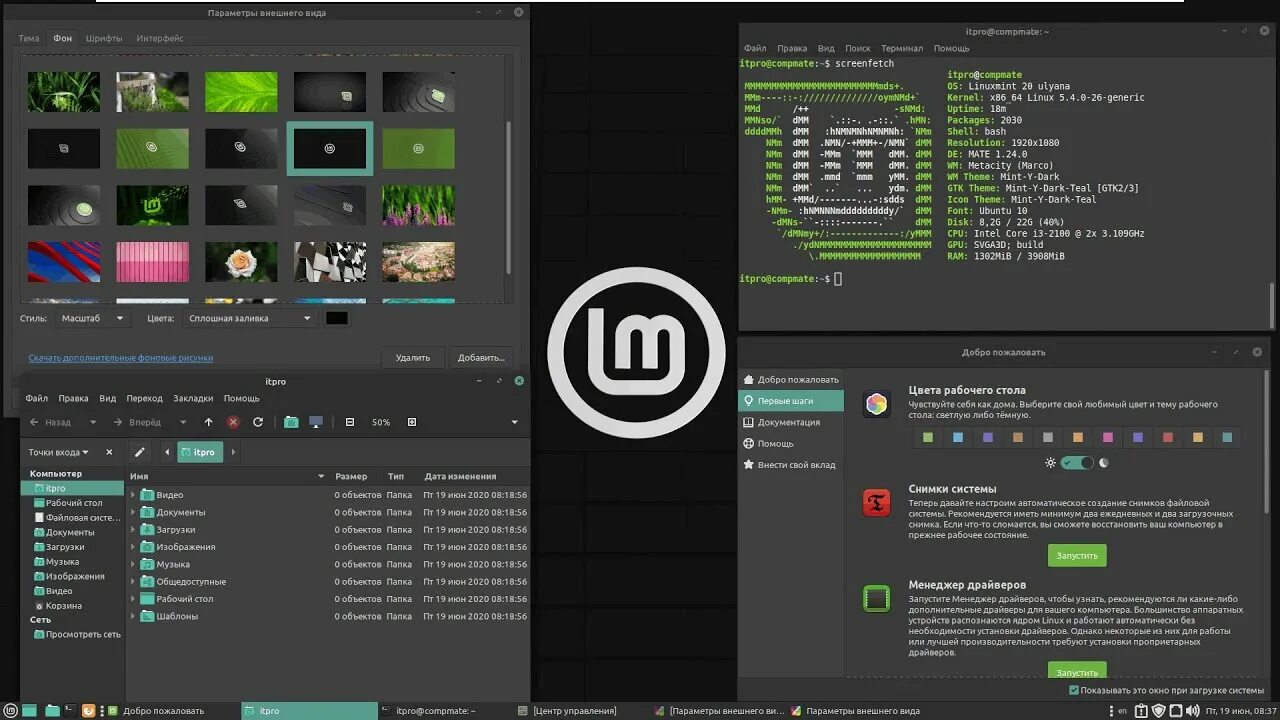This screenshot has height=720, width=1280.
Task: Zoom out file manager view
Action: 350,422
